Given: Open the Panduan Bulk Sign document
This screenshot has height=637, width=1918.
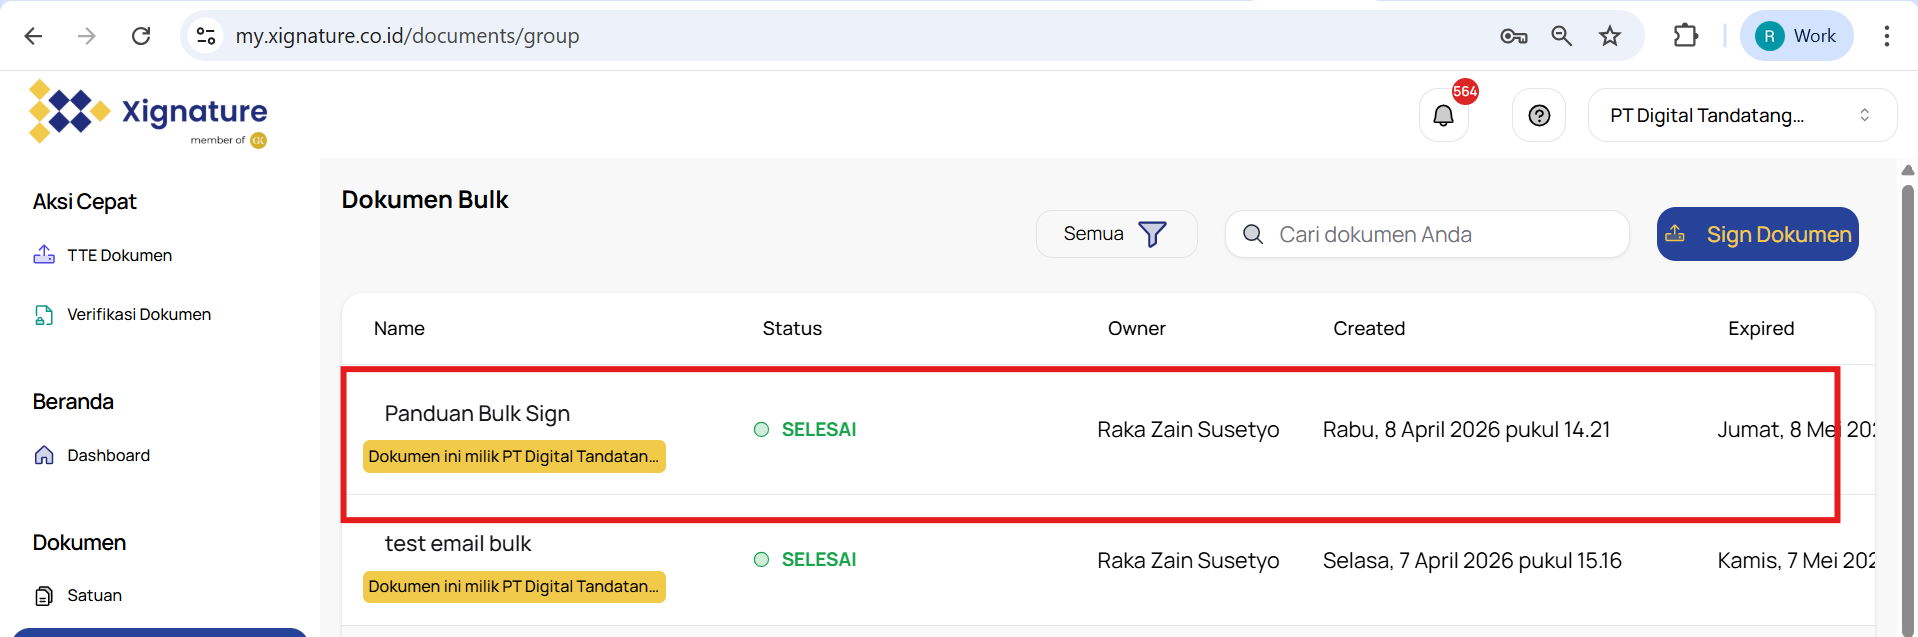Looking at the screenshot, I should click(477, 414).
